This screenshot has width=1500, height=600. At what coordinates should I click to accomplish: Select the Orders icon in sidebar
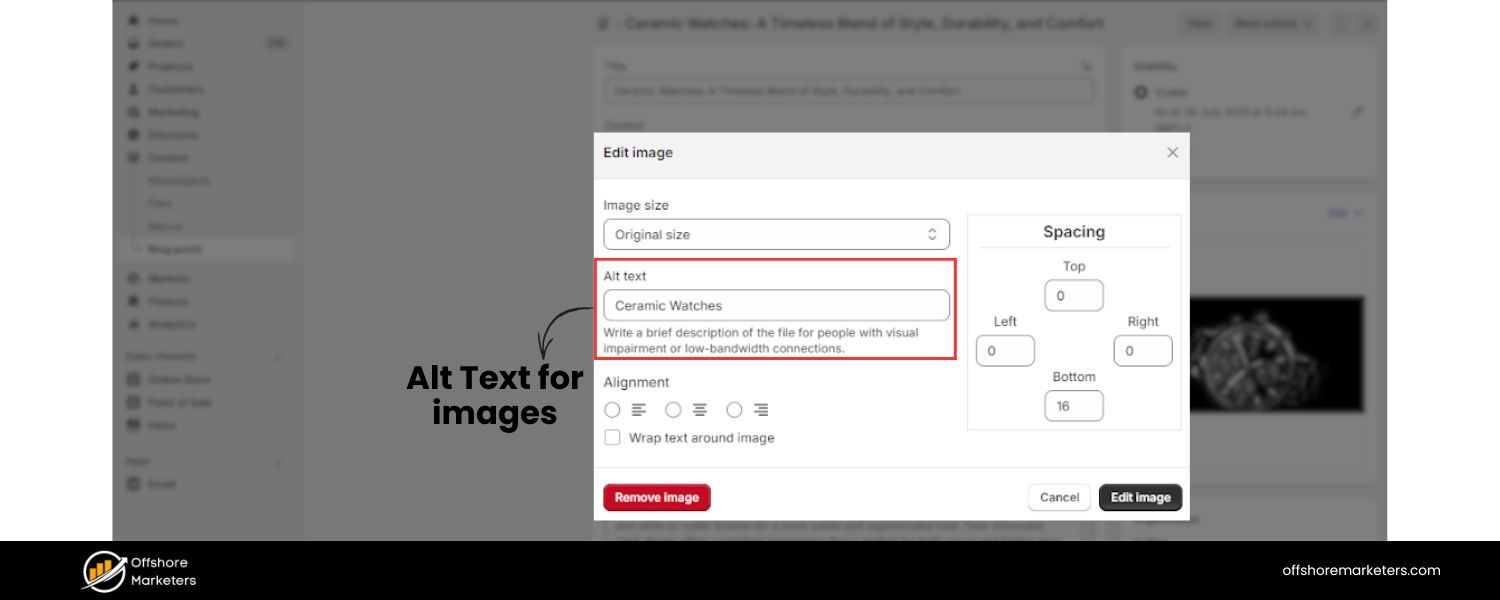(x=133, y=43)
